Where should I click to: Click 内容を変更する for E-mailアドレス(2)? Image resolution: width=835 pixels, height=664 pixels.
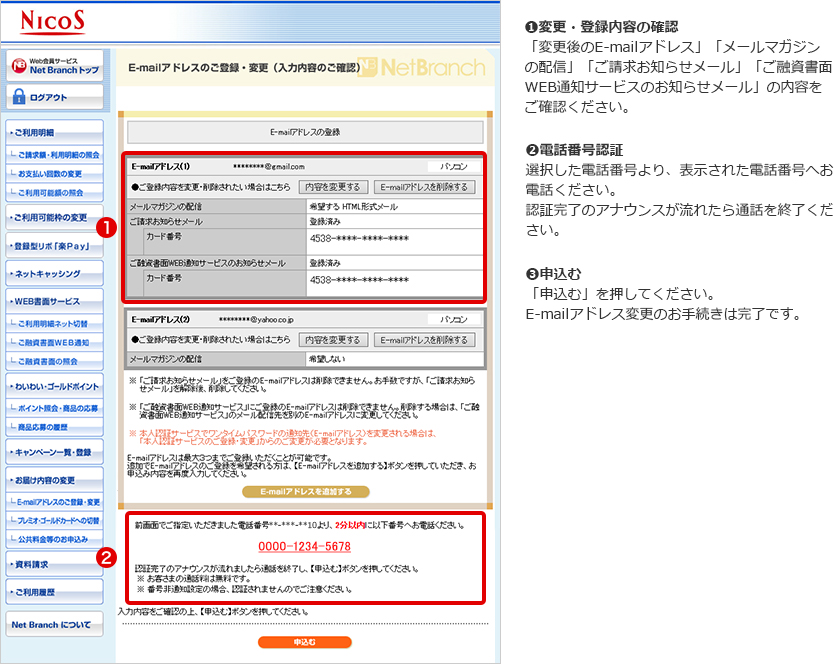[333, 340]
